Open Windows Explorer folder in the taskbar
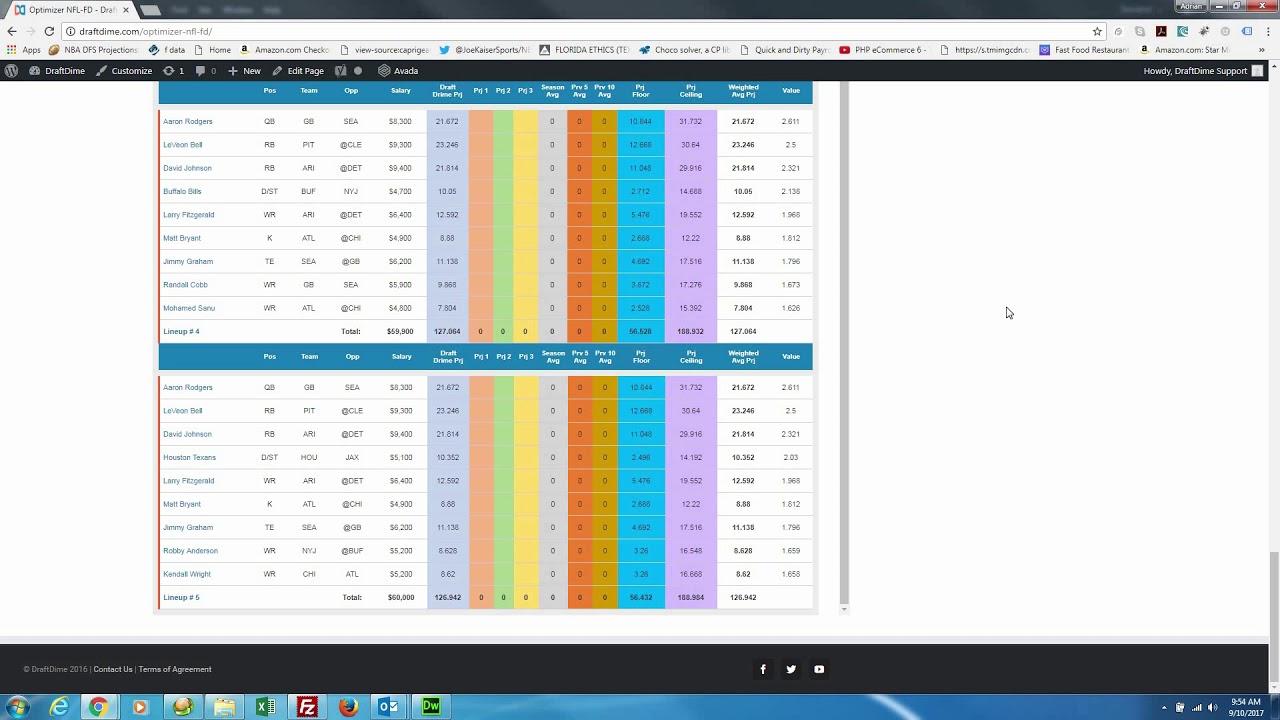This screenshot has height=720, width=1280. pos(223,707)
